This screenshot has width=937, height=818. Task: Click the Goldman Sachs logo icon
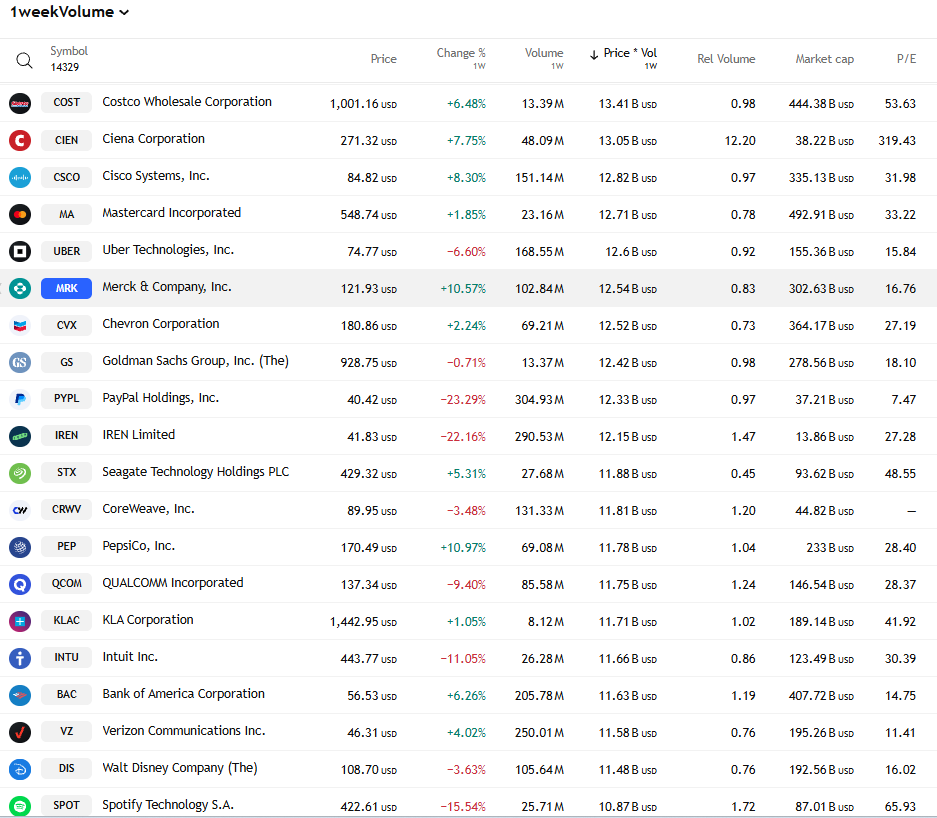20,363
